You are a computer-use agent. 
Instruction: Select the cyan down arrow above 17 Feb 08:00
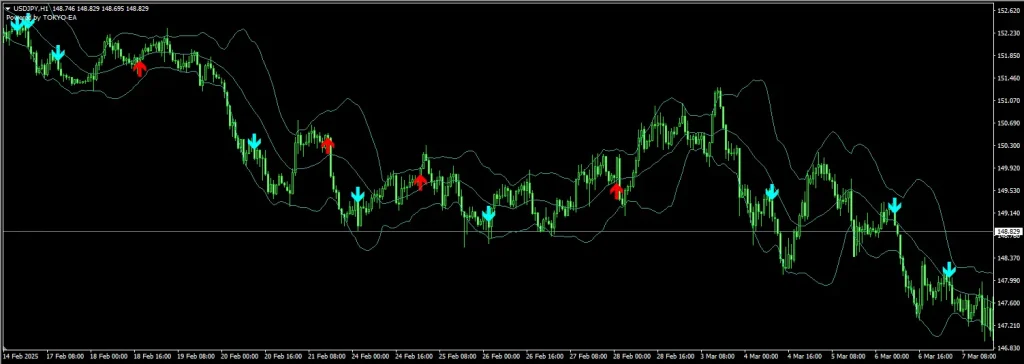[x=58, y=53]
